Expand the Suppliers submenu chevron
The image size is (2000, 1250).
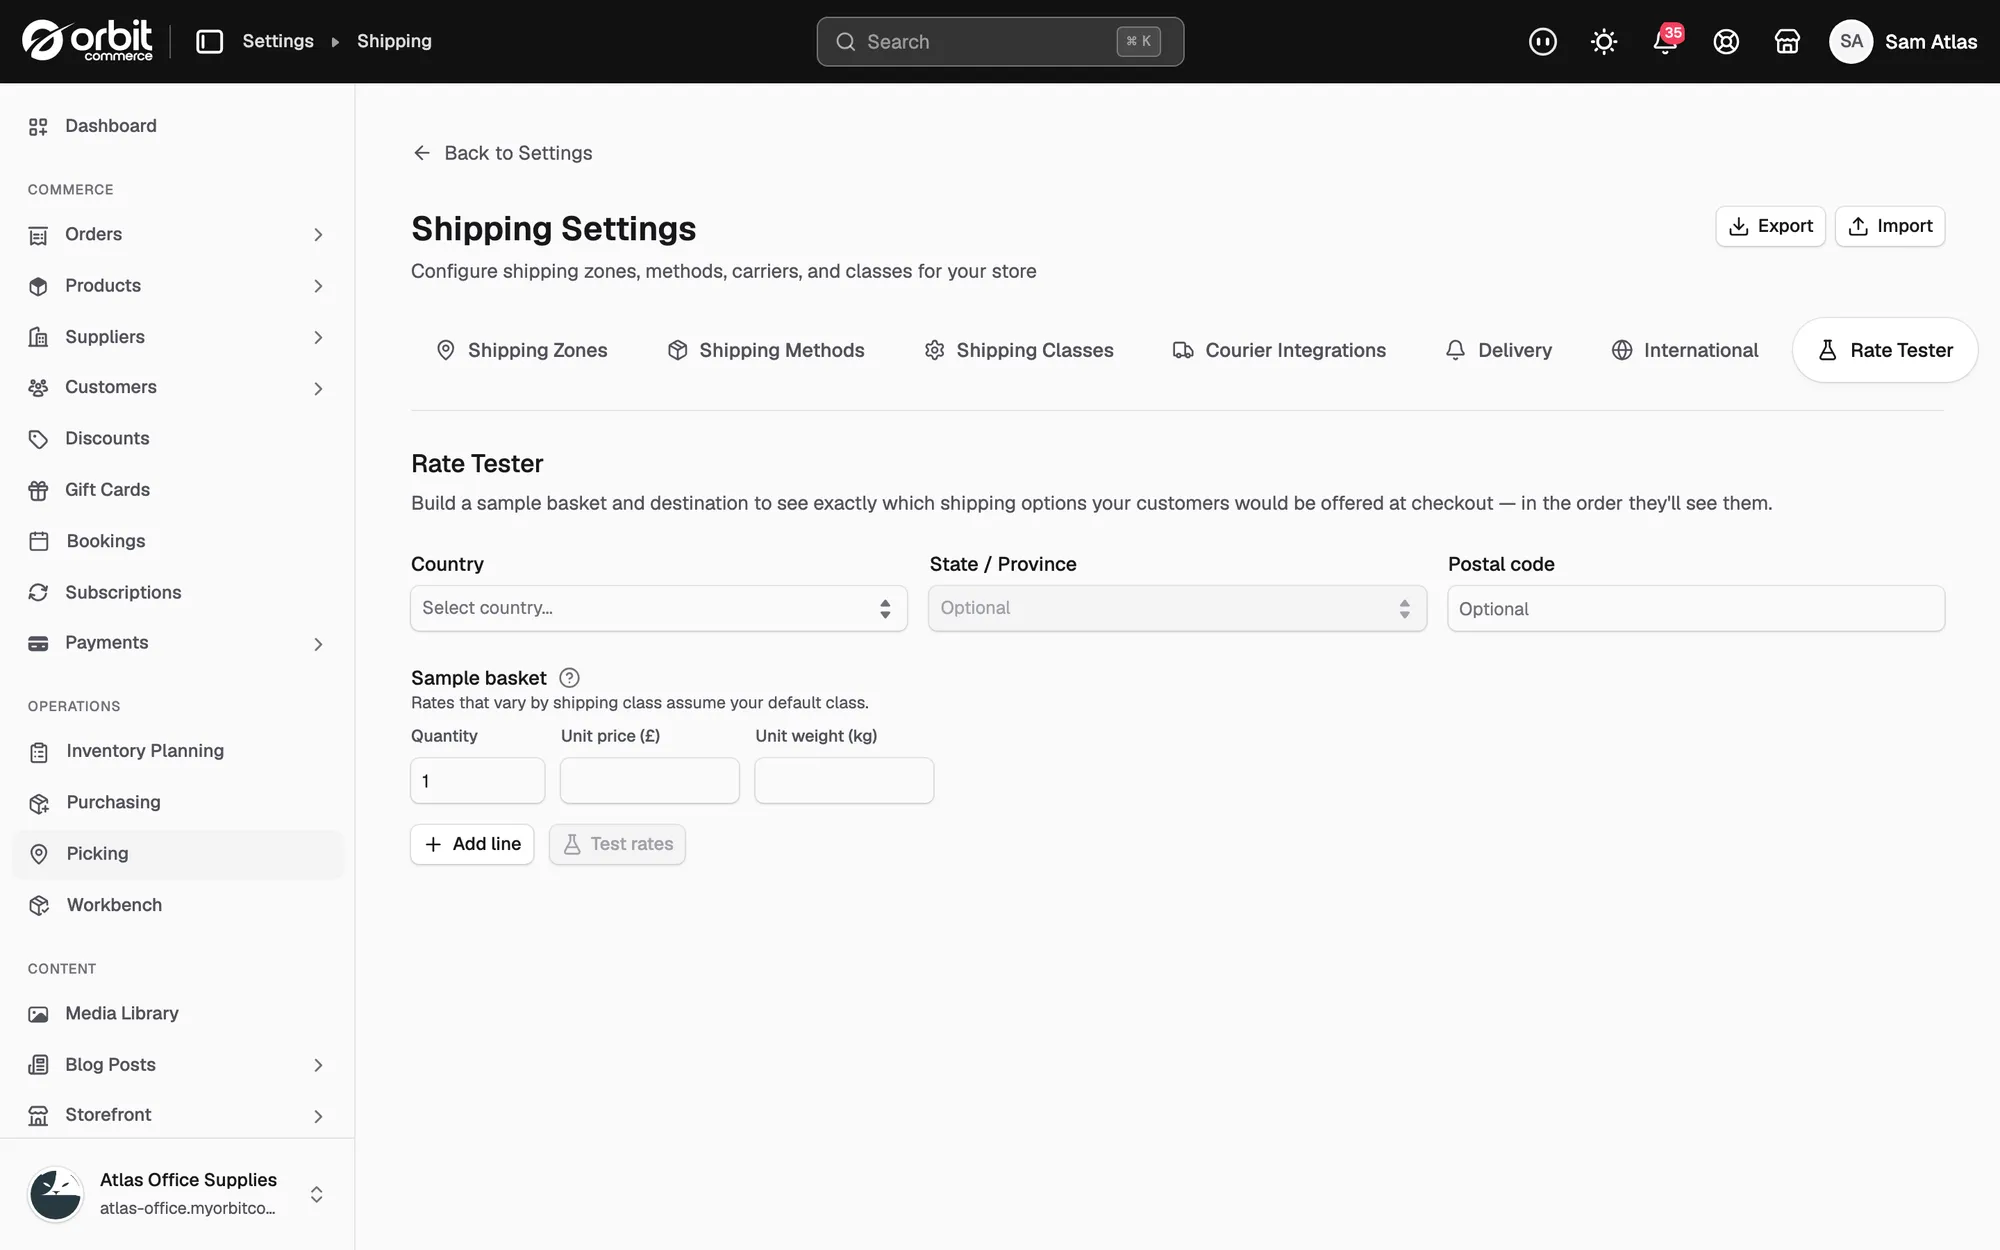(x=318, y=337)
